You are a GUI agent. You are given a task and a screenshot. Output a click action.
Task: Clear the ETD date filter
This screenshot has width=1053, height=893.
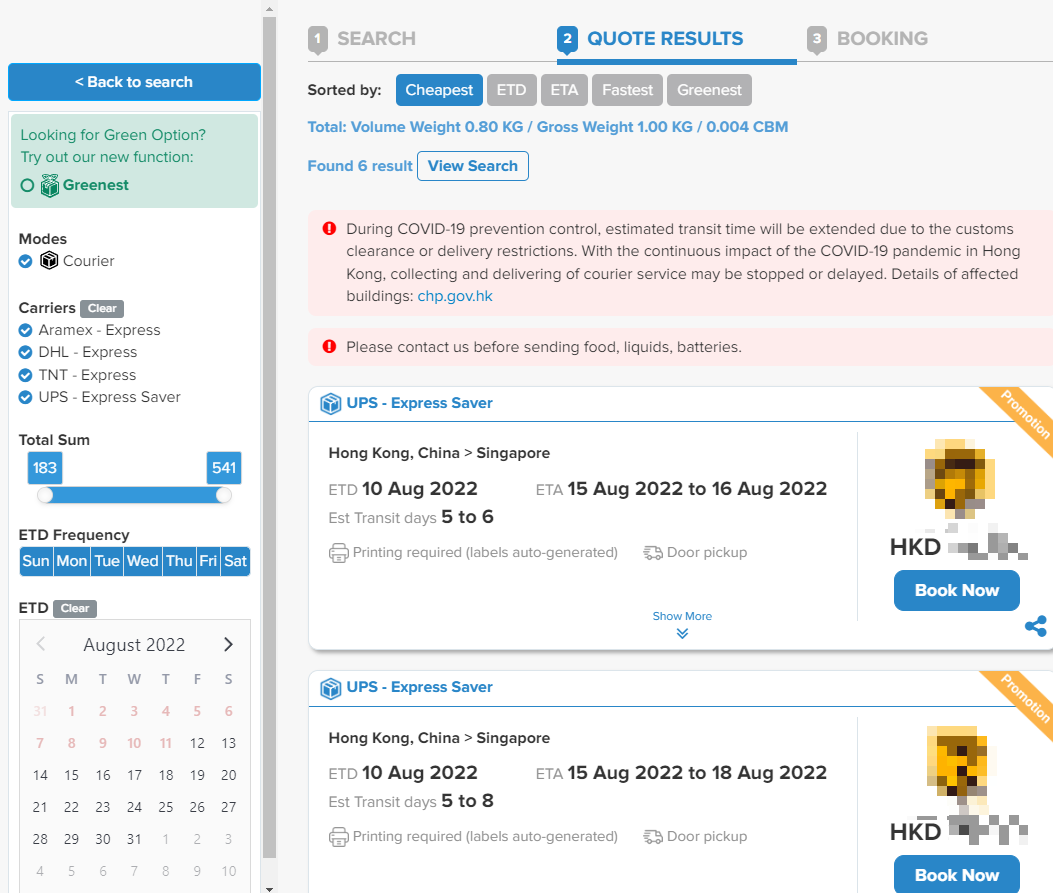click(75, 608)
